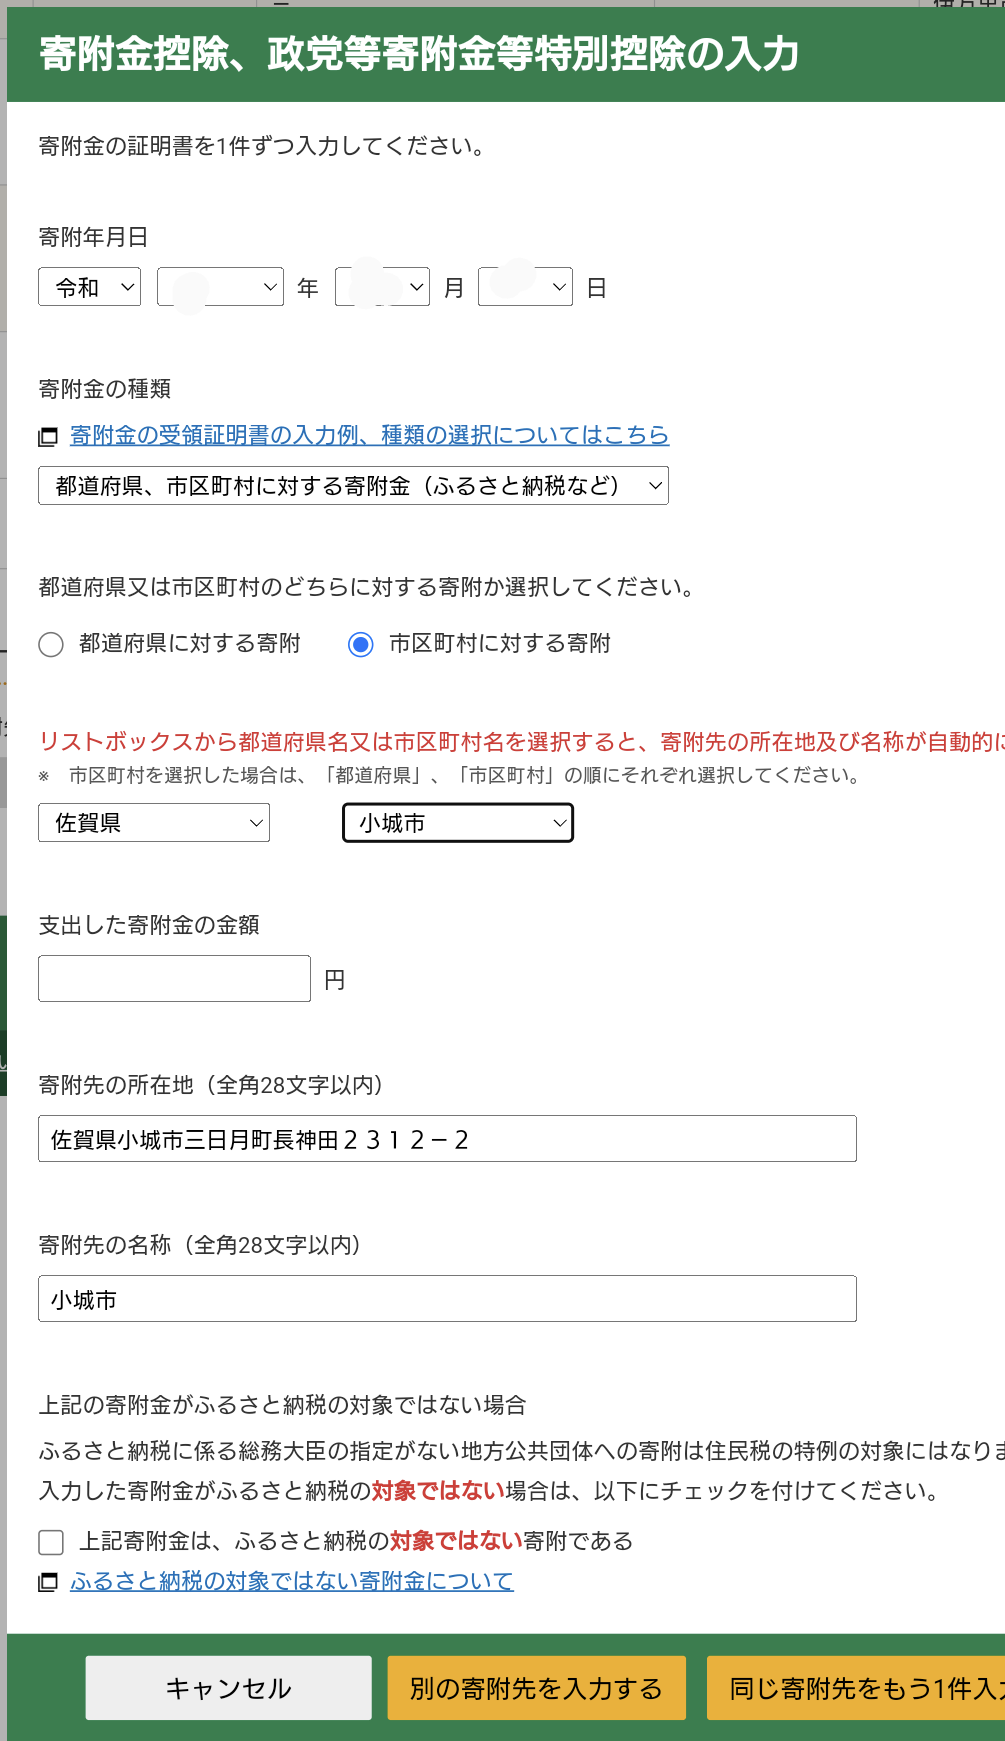Click 別の寄附先を入力する button
Screen dimensions: 1005x1741
[536, 1688]
